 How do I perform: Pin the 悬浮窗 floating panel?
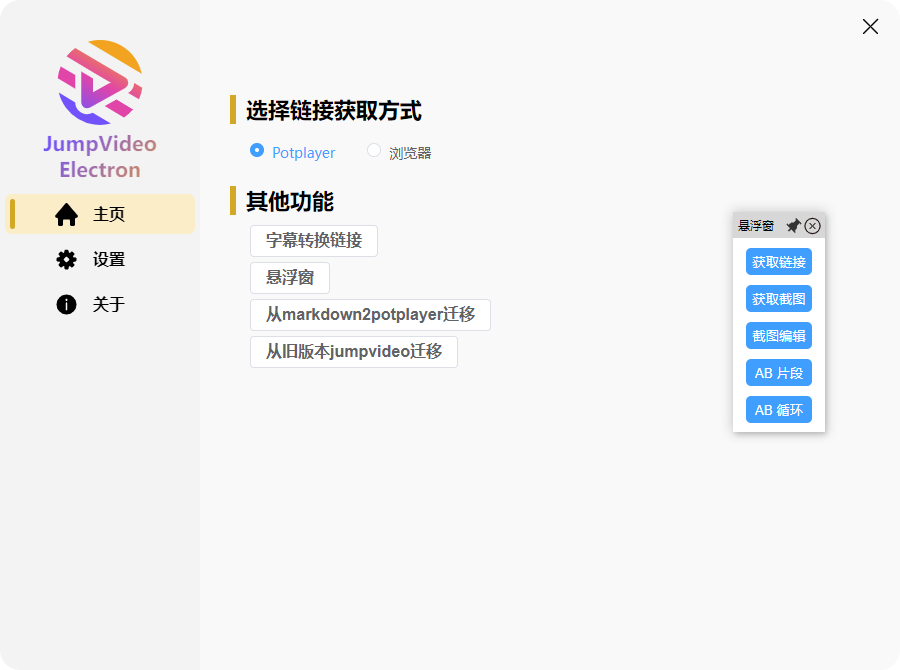pyautogui.click(x=793, y=226)
